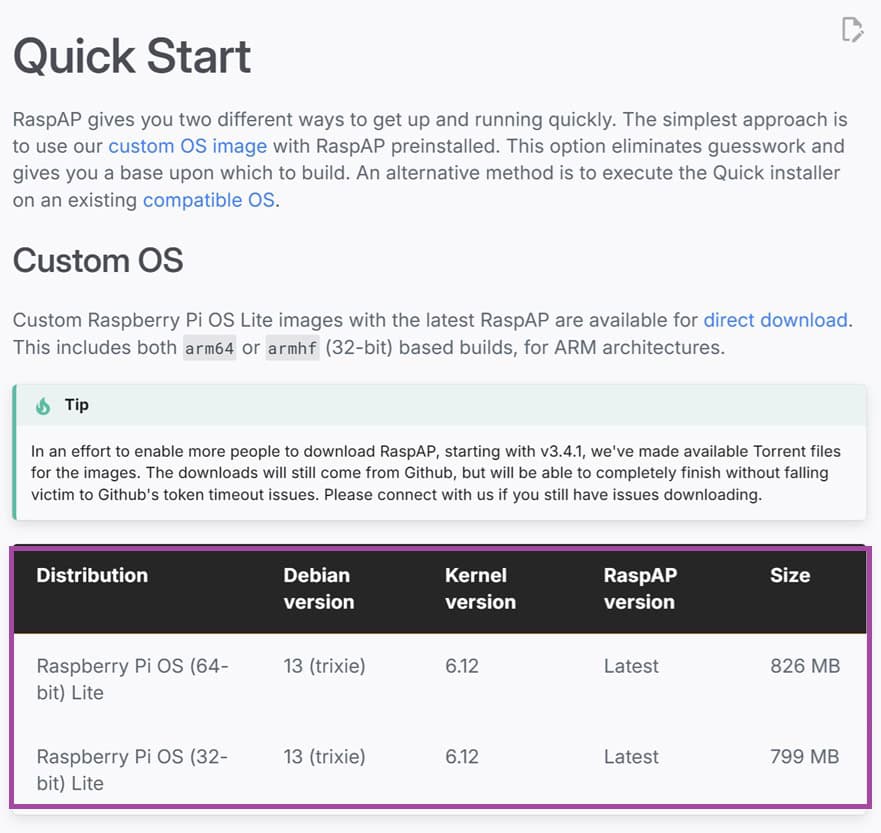Follow the "compatible OS" link
The height and width of the screenshot is (833, 881).
tap(208, 199)
